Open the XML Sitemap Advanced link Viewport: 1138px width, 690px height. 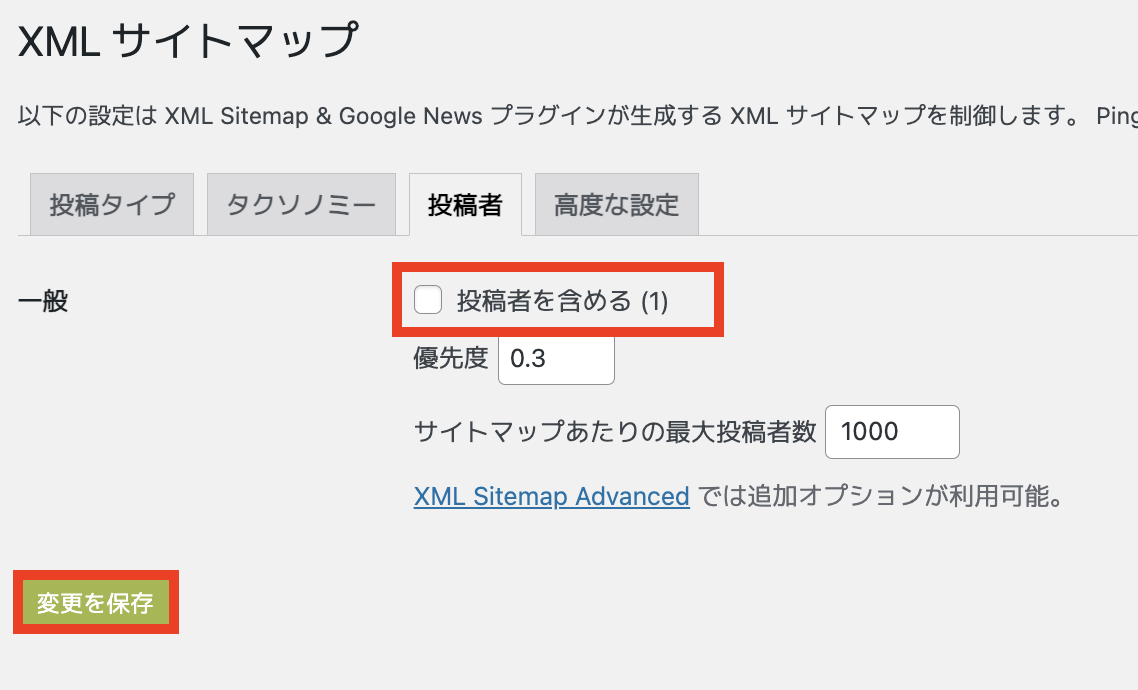point(552,496)
